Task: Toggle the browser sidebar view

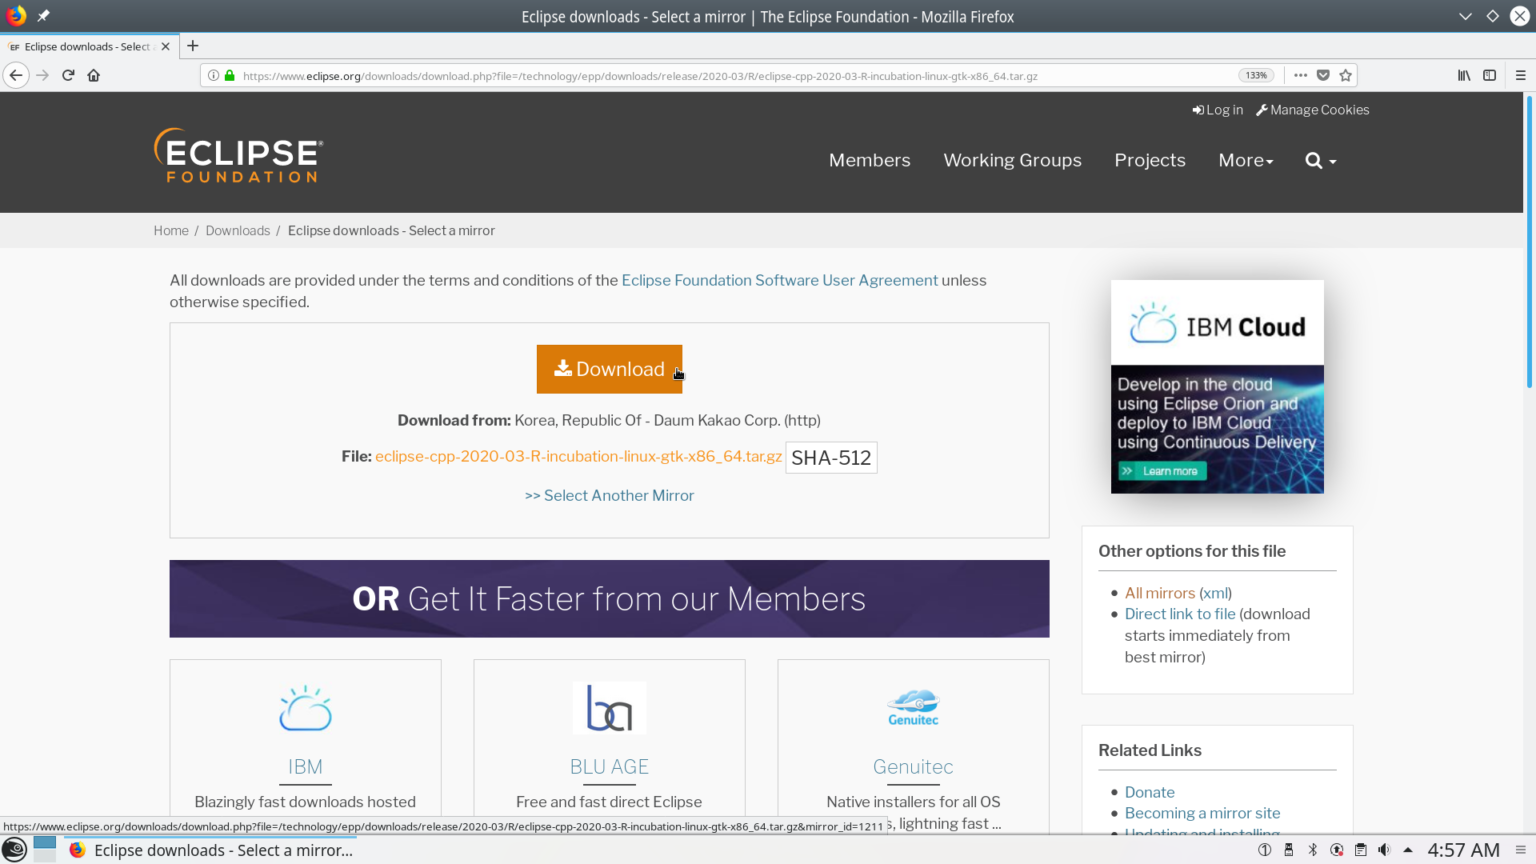Action: click(x=1490, y=75)
